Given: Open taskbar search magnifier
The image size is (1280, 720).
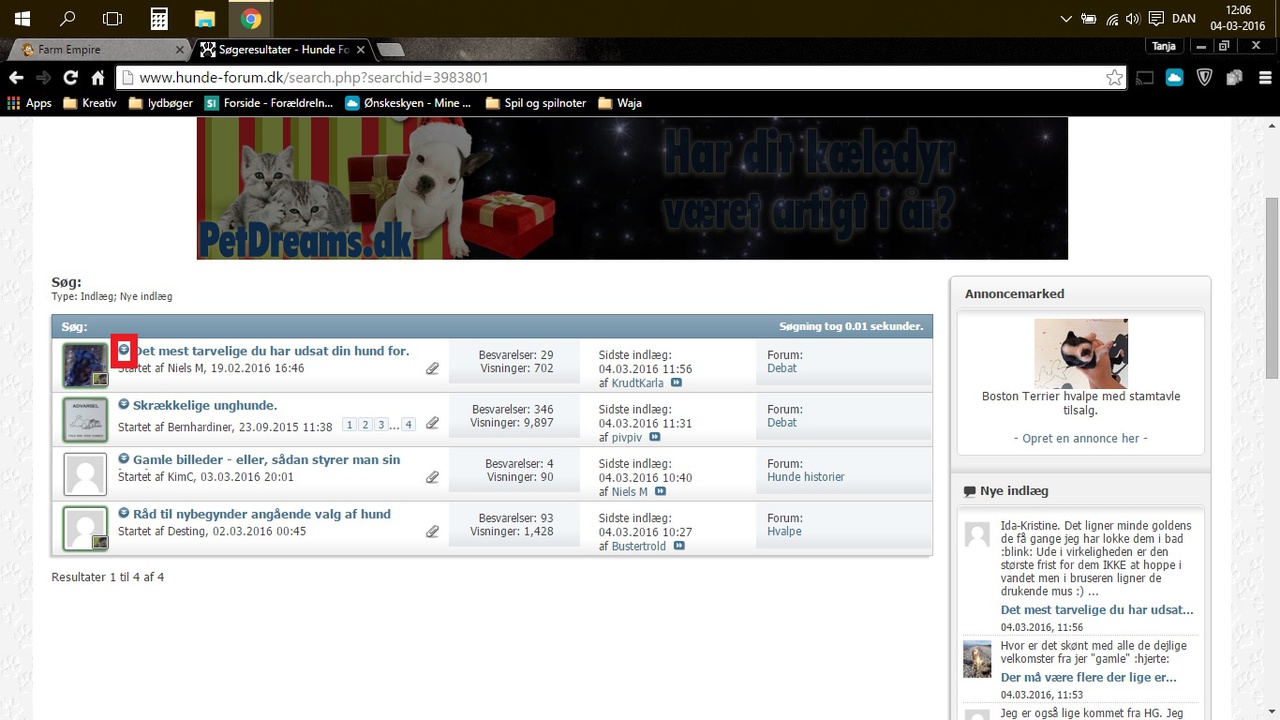Looking at the screenshot, I should (68, 18).
